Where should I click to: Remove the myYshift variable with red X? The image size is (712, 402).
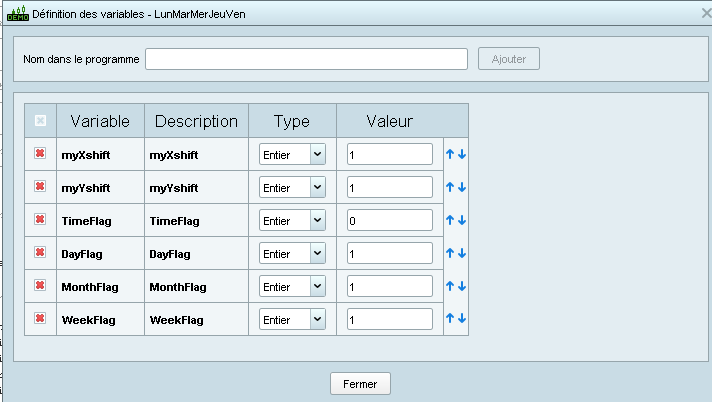(40, 187)
